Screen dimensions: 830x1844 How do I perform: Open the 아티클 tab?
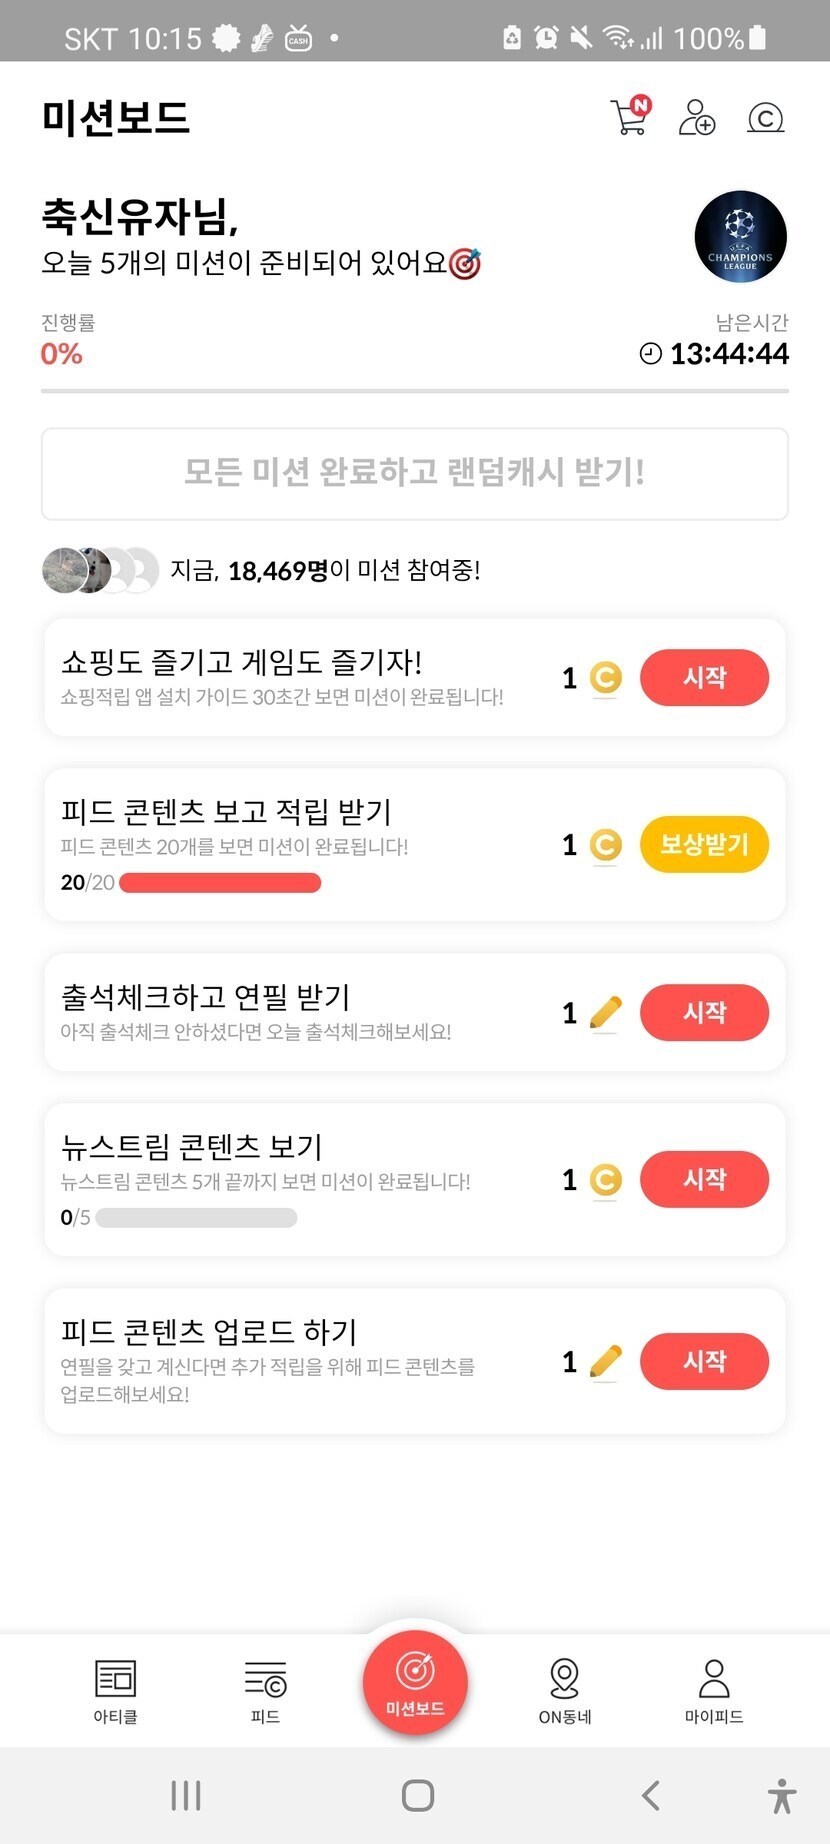click(x=115, y=1690)
